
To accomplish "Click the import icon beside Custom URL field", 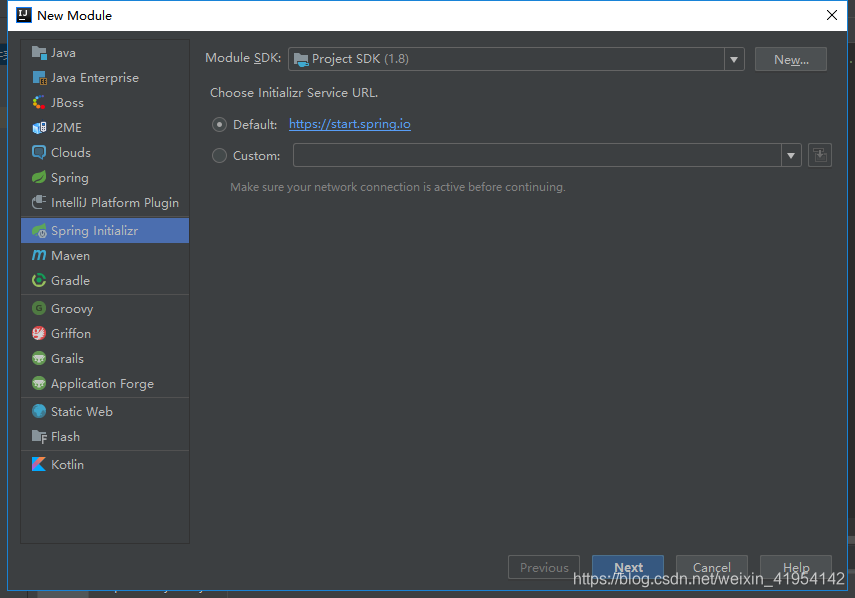I will point(820,155).
